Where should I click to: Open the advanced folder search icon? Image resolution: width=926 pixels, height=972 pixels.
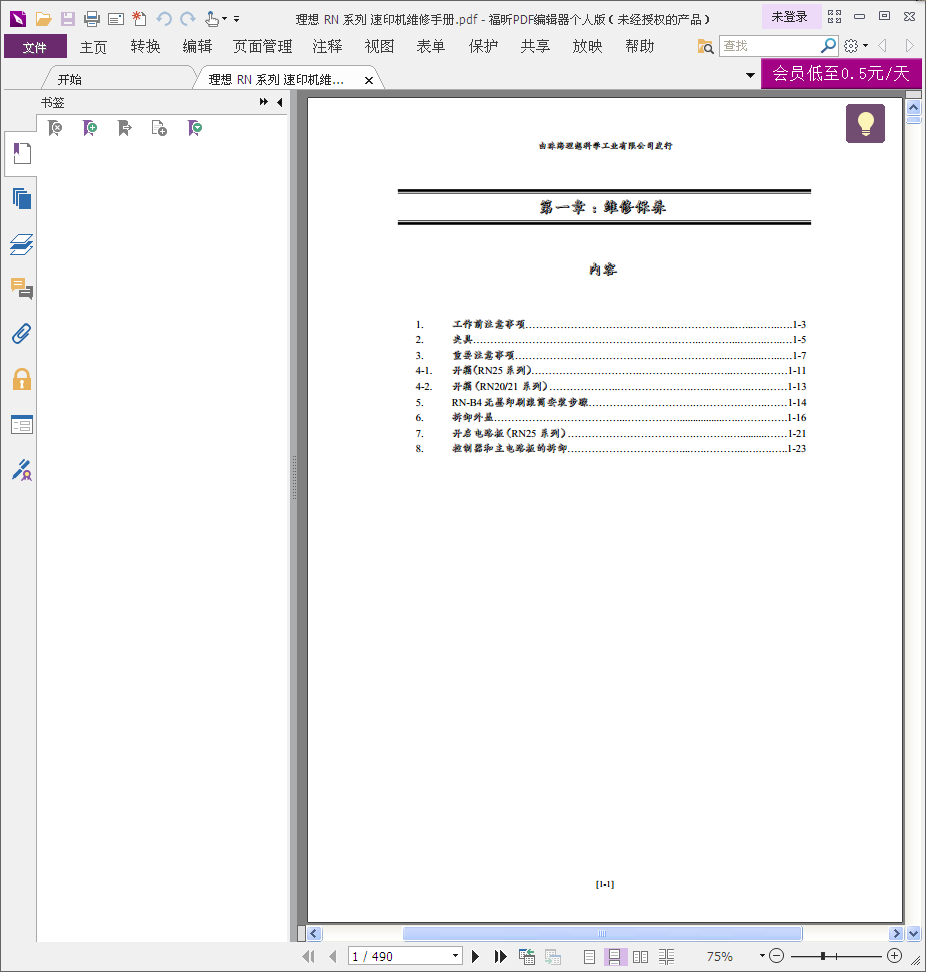(x=705, y=46)
